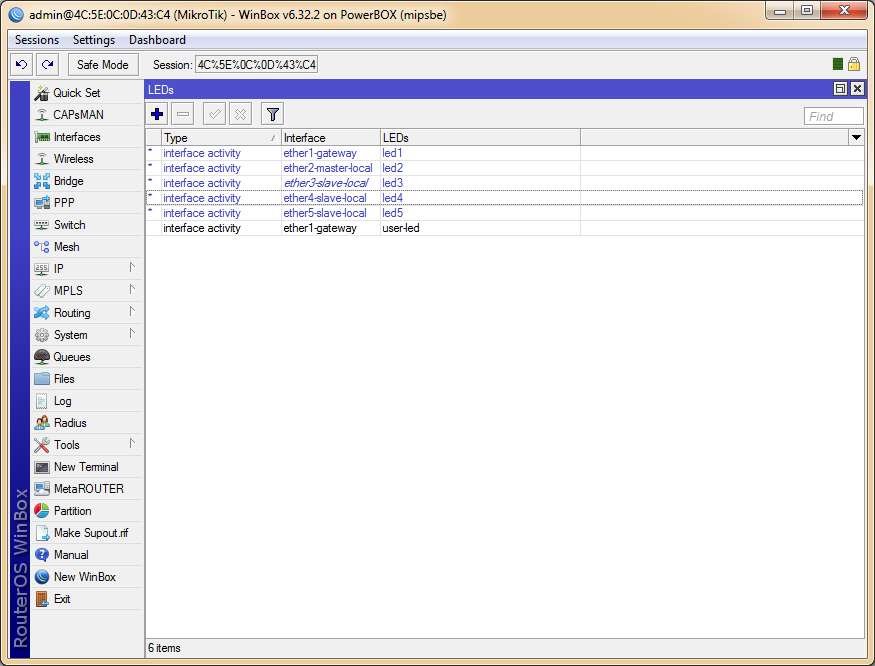
Task: Open the Dashboard menu
Action: point(157,40)
